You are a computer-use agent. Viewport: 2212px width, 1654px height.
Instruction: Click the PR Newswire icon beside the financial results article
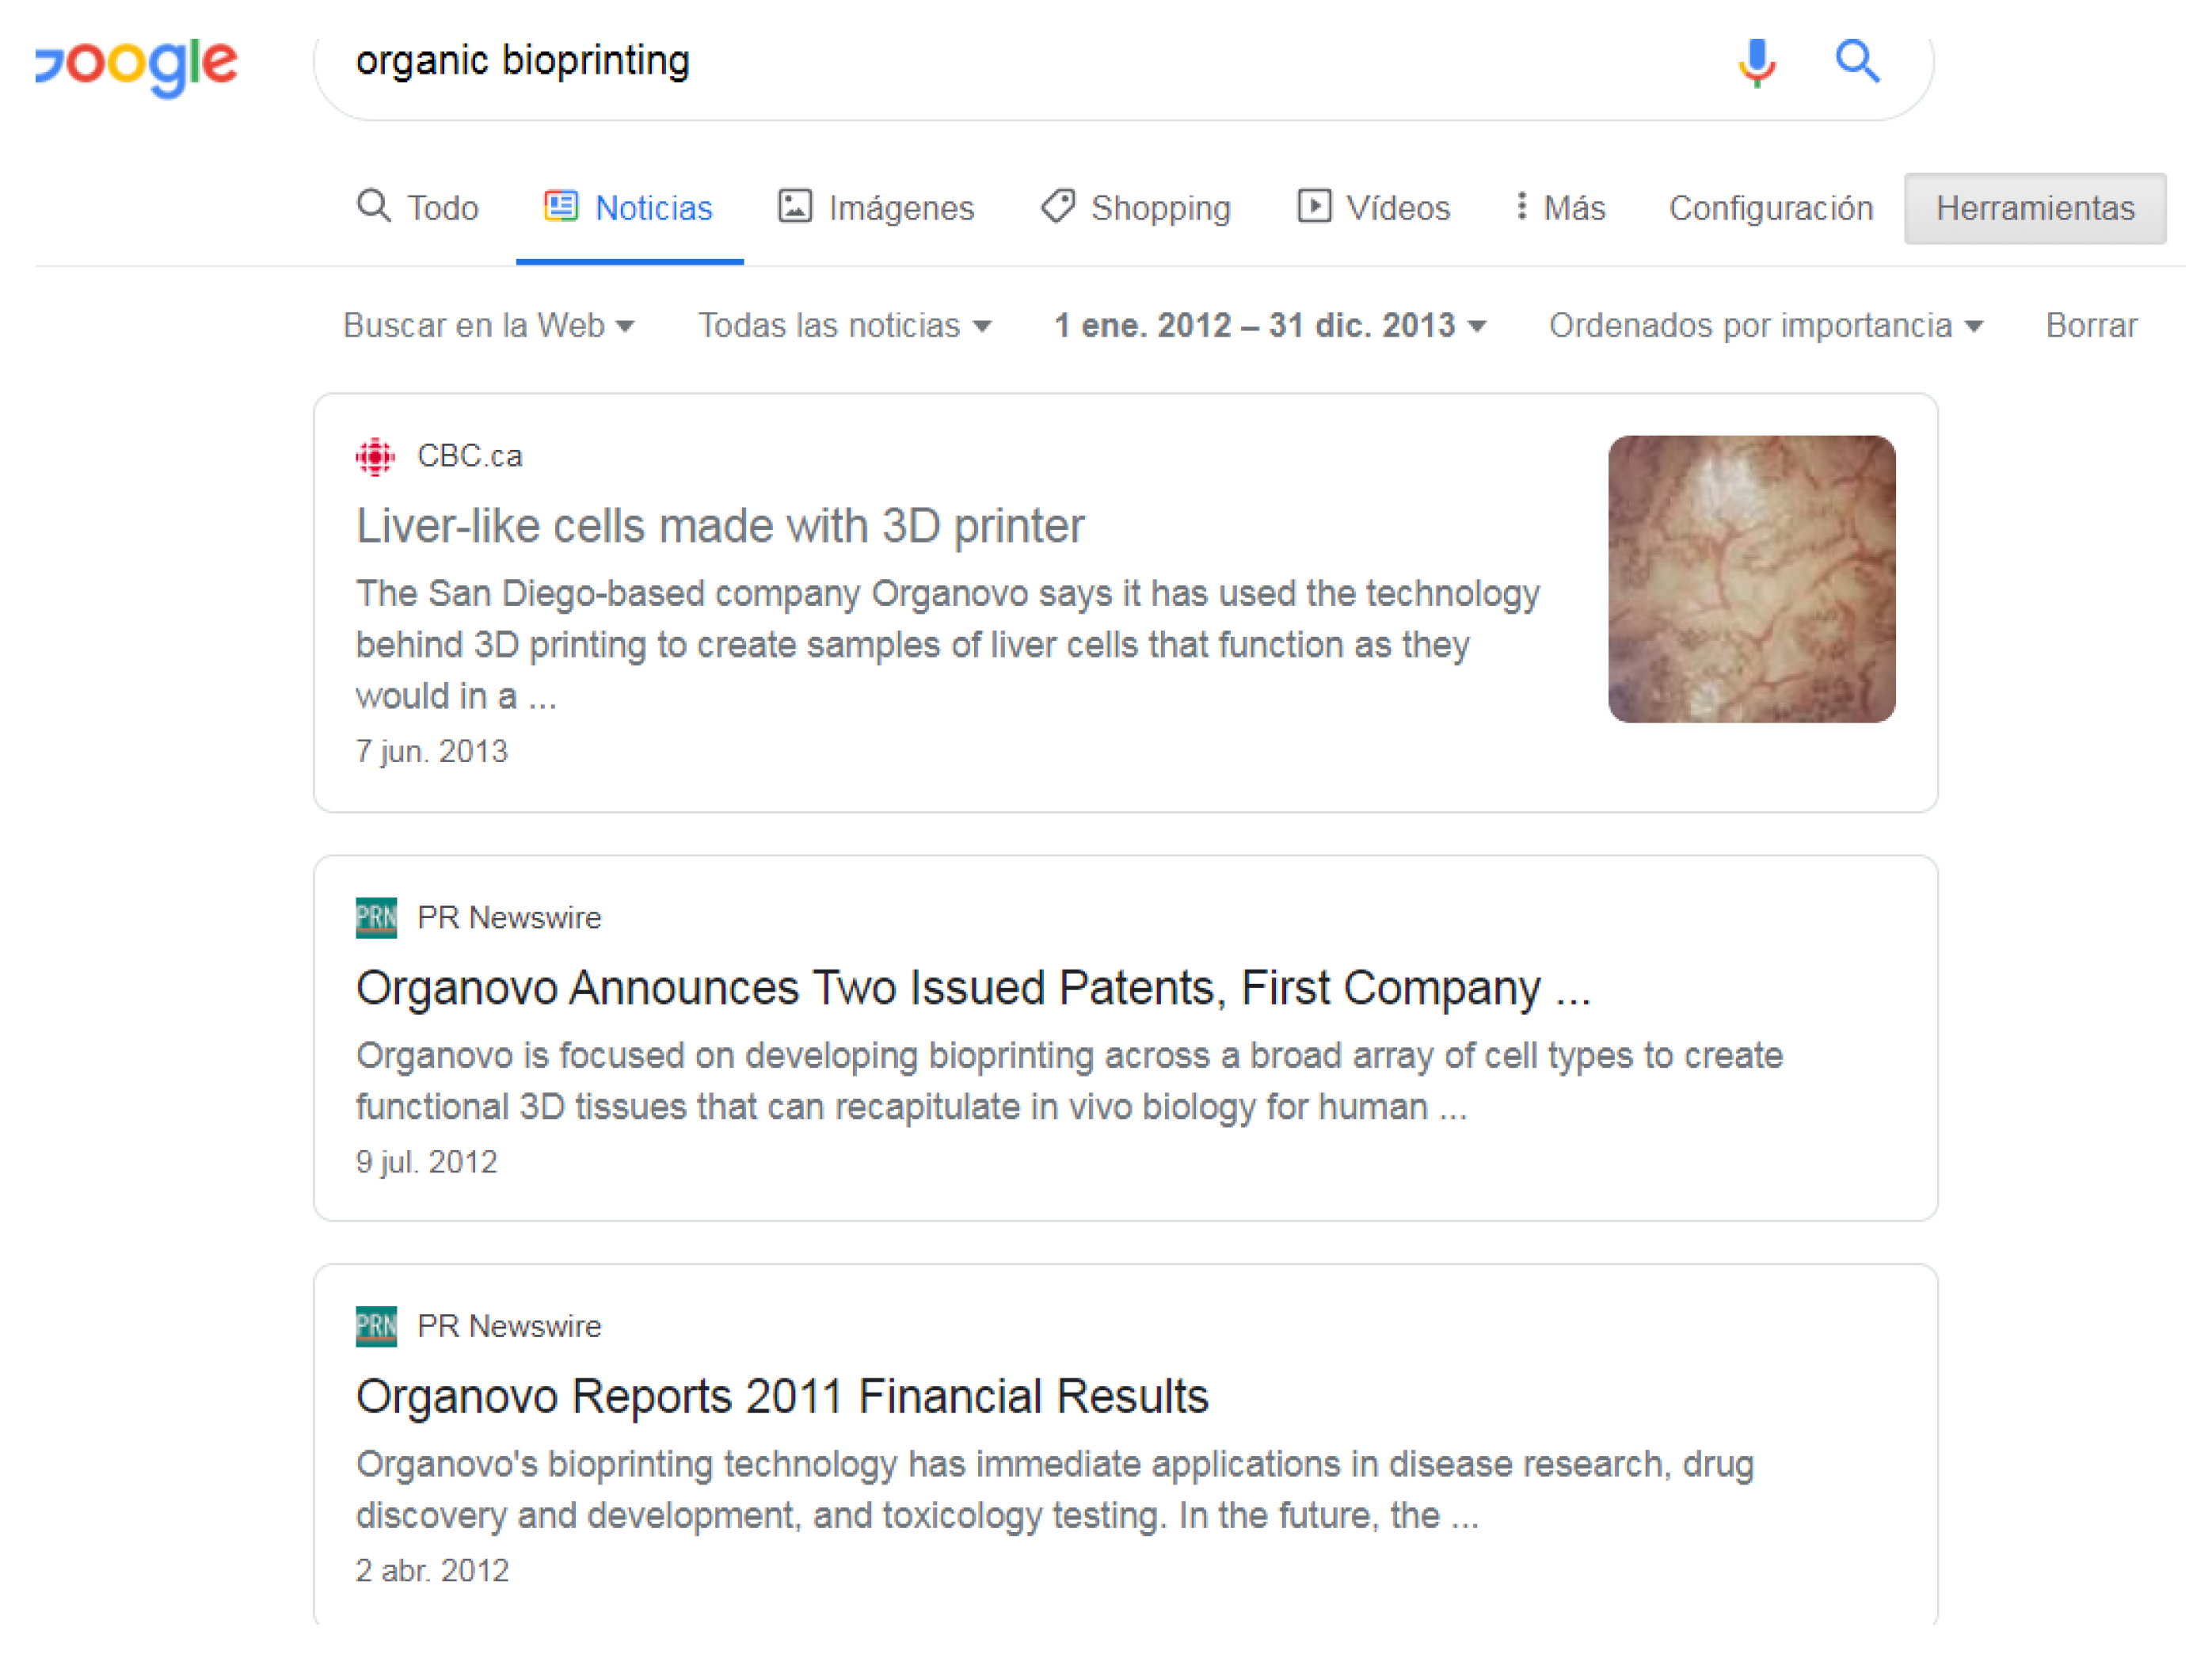pyautogui.click(x=376, y=1326)
